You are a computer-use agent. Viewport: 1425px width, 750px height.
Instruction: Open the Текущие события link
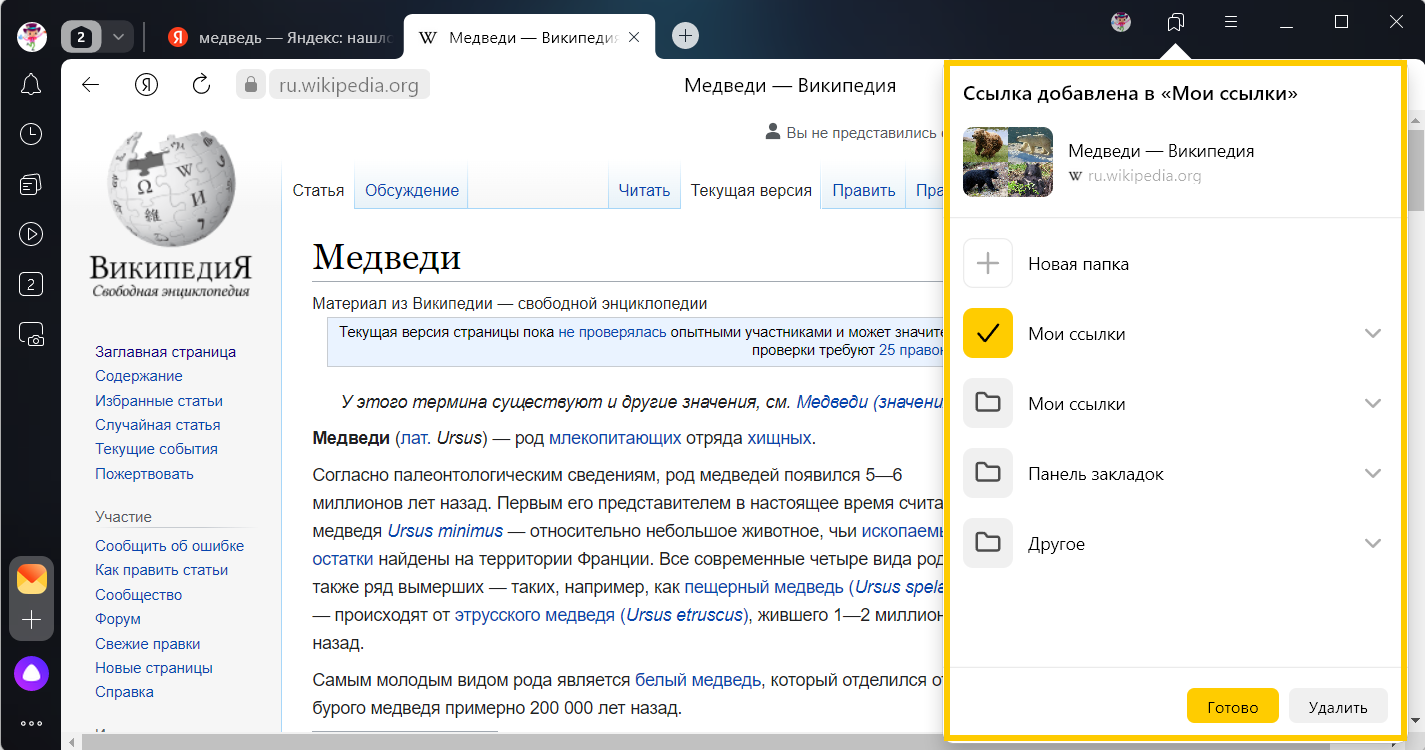(156, 449)
